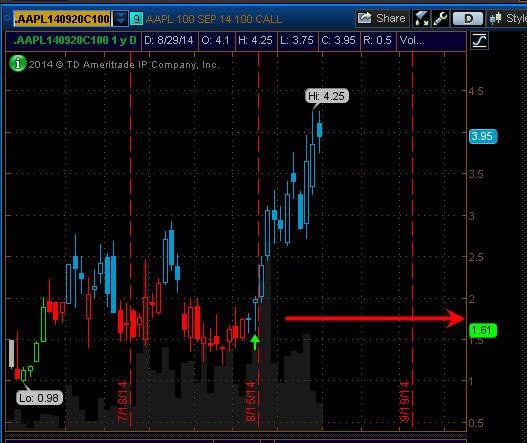Open the symbol dropdown arrow

coord(120,19)
